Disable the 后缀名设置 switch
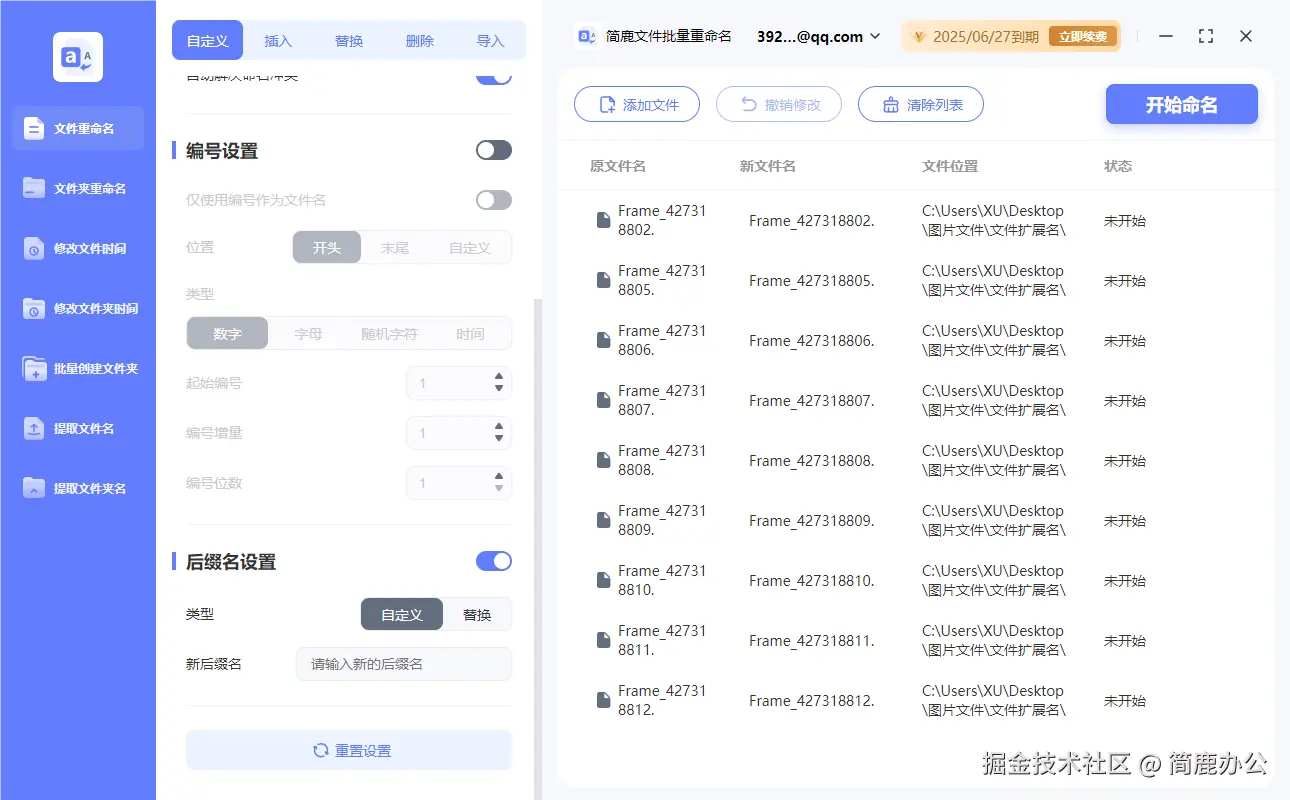 coord(494,561)
